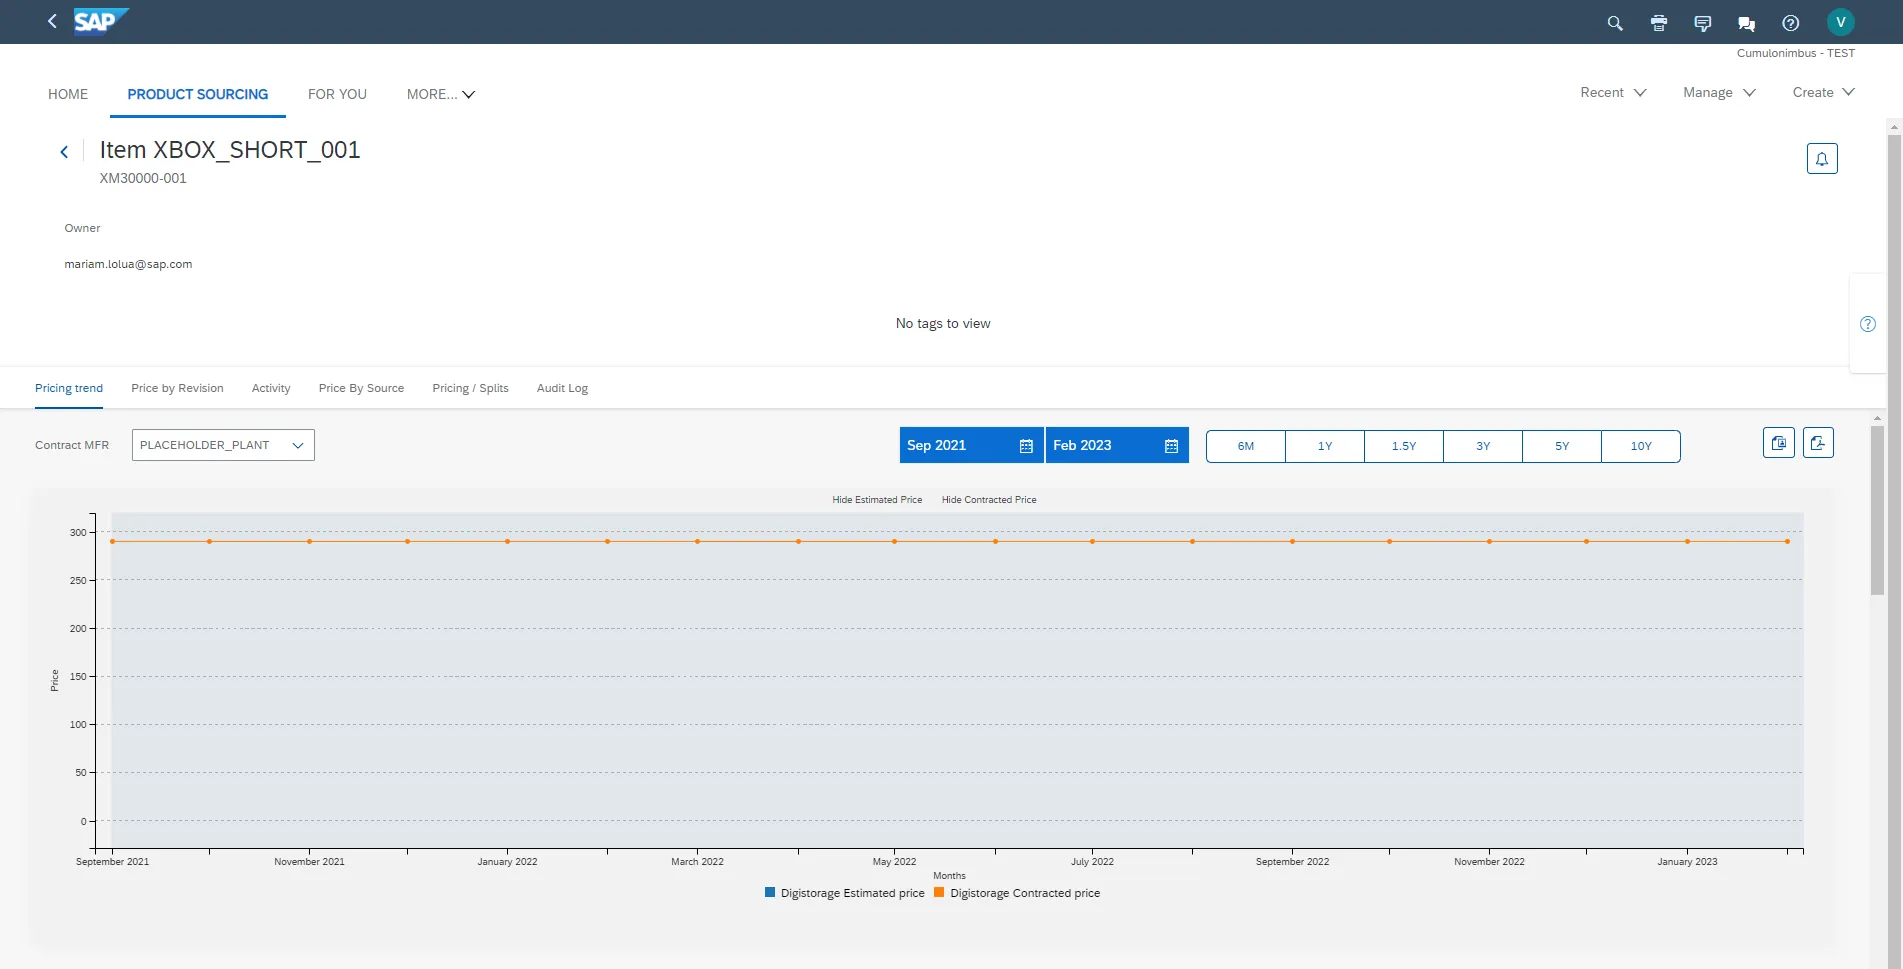Click Cumulonimbus - TEST realm label

coord(1795,53)
